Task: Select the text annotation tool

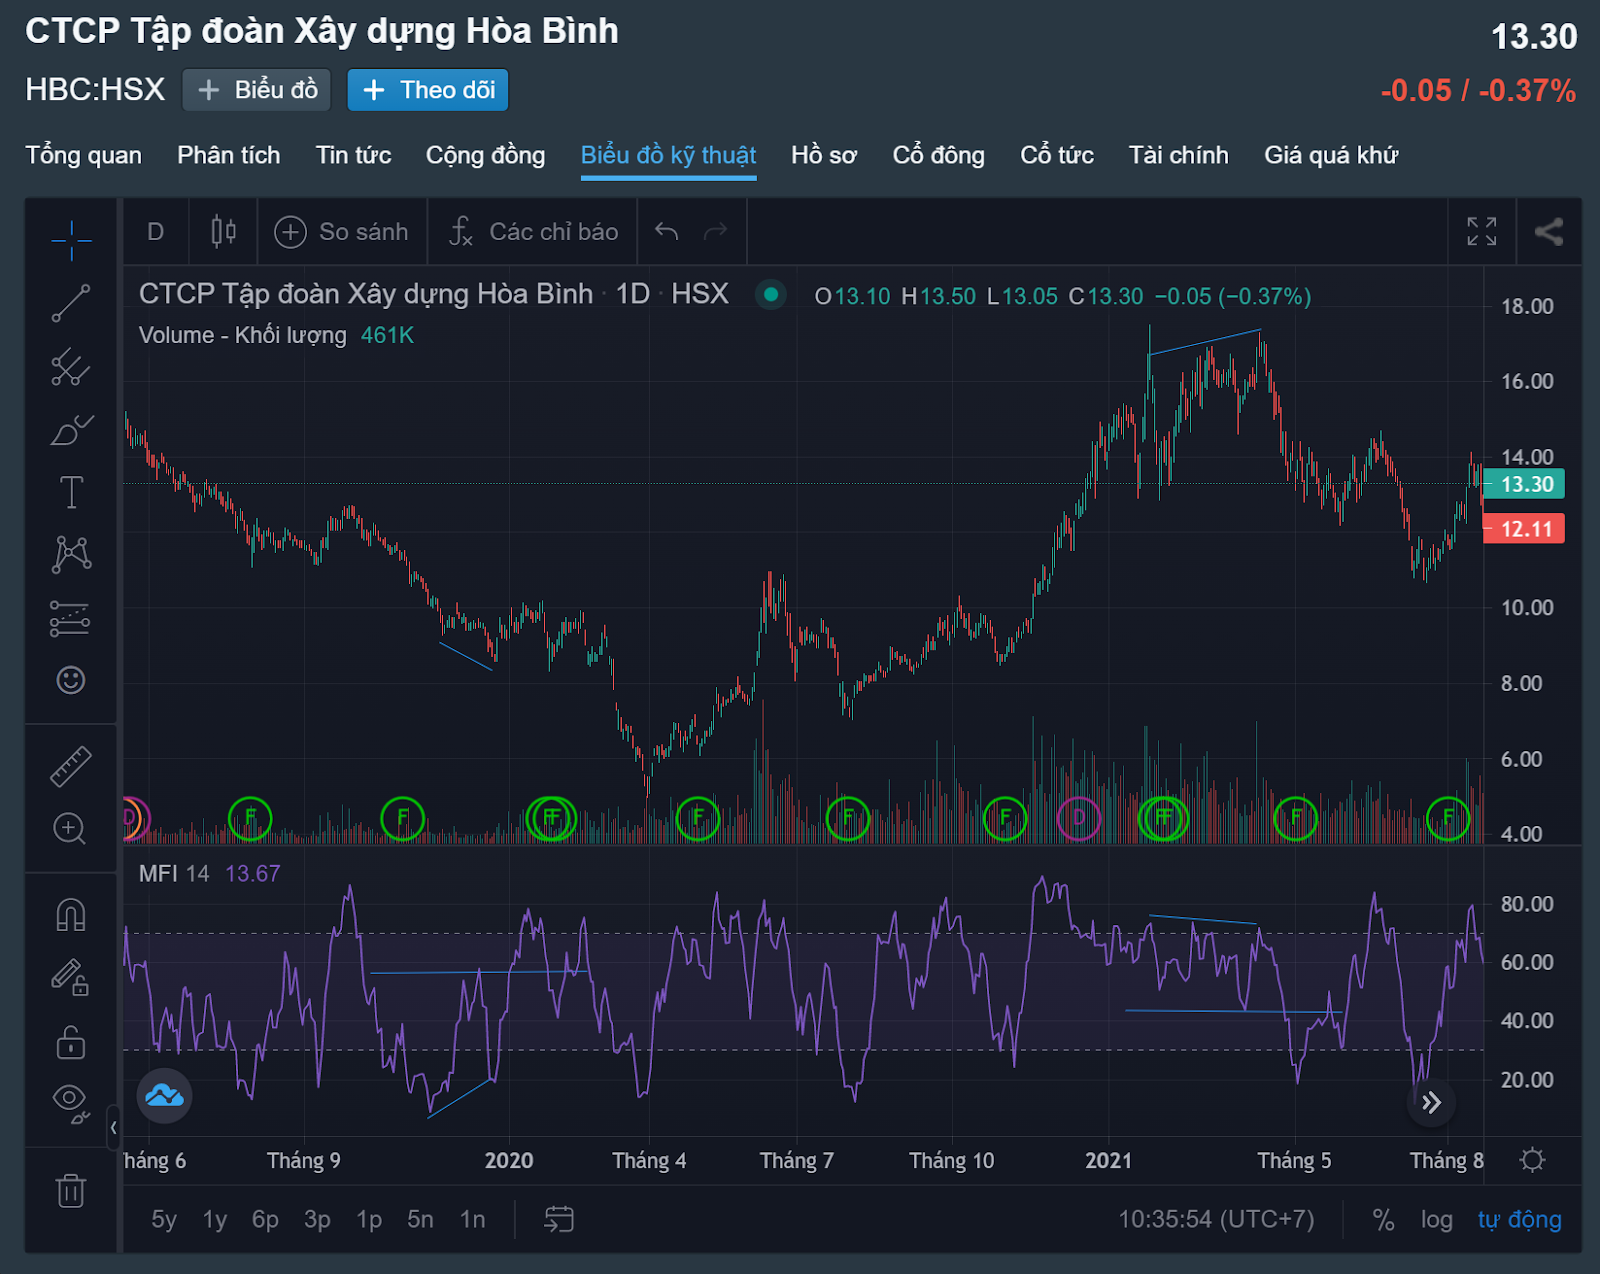Action: tap(71, 492)
